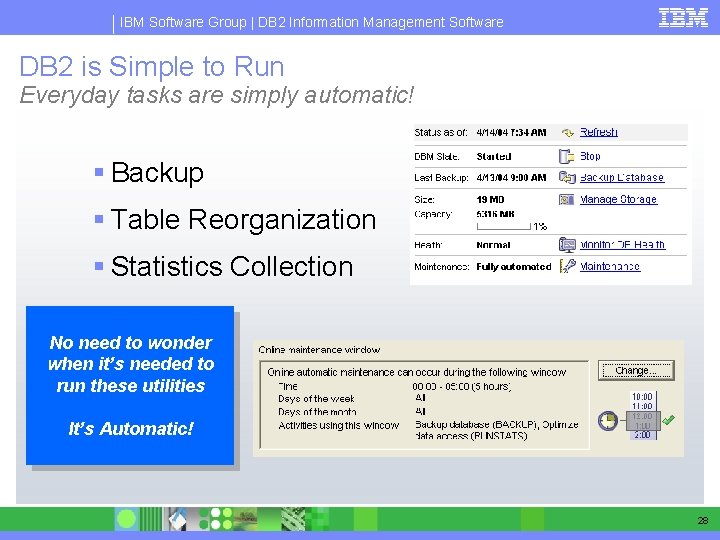Image resolution: width=720 pixels, height=540 pixels.
Task: Click the Stop link
Action: [x=590, y=156]
